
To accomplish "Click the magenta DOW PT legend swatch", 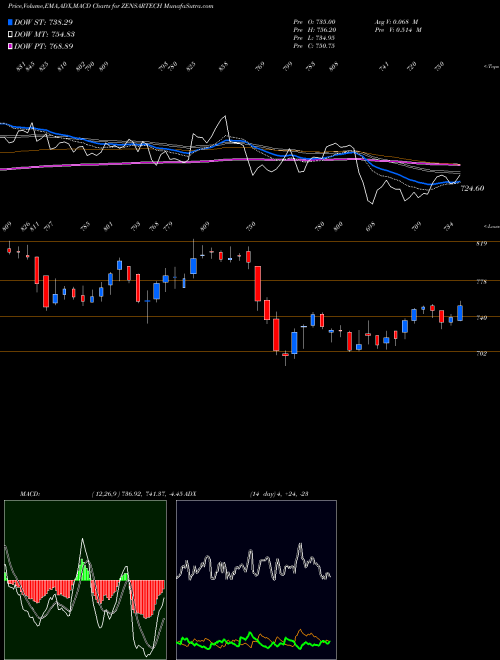I will point(11,46).
